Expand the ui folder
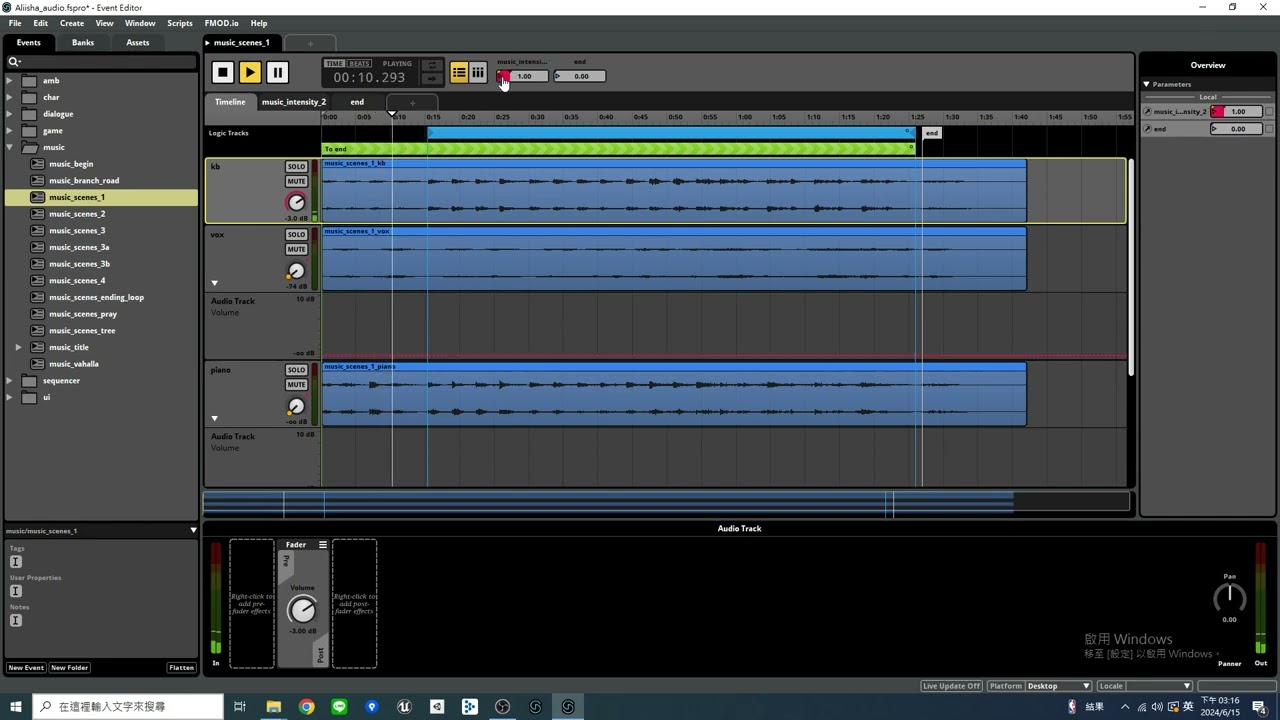Screen dimensions: 1280x720 point(10,397)
